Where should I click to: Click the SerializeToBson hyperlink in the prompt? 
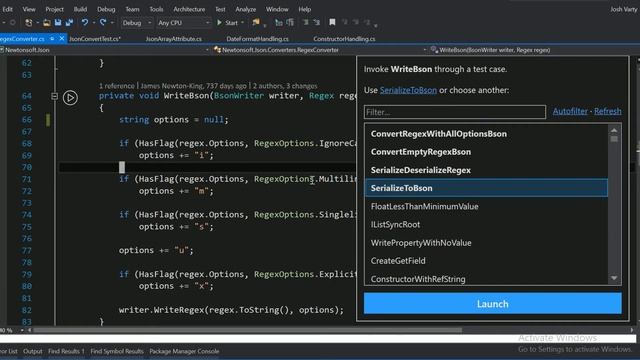coord(408,90)
